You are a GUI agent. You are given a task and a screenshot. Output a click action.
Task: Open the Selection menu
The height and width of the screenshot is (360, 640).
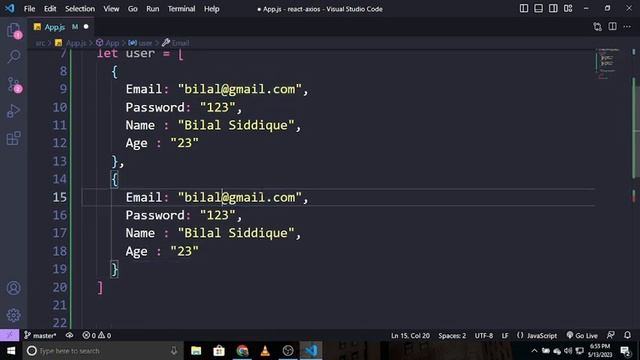click(x=80, y=9)
